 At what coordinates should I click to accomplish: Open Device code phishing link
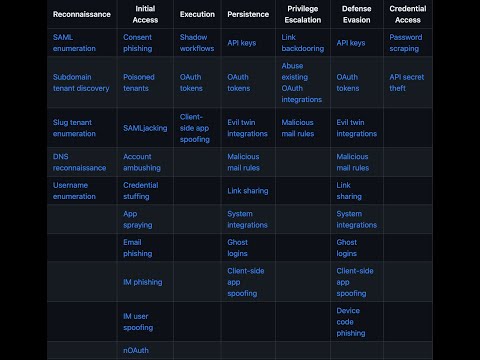pyautogui.click(x=351, y=322)
